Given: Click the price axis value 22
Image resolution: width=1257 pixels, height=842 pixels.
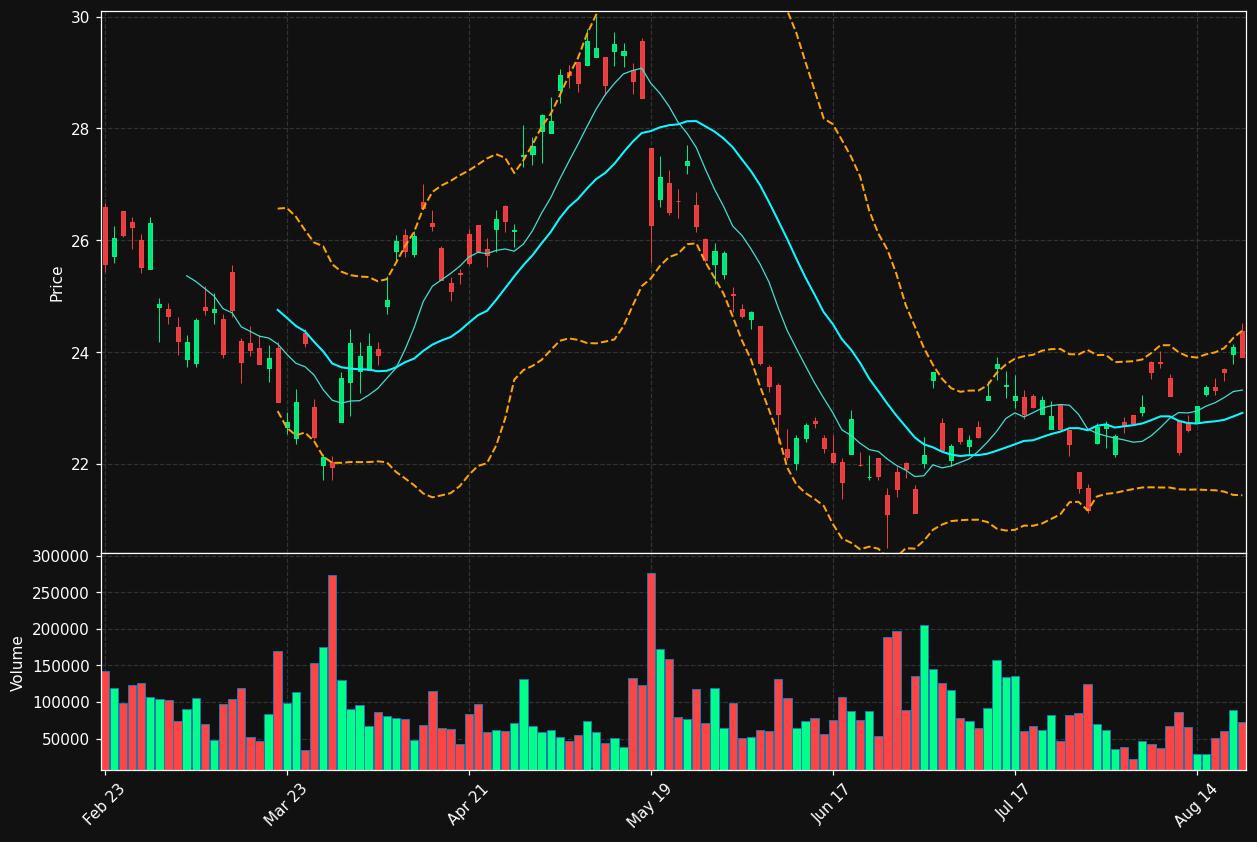Looking at the screenshot, I should pos(81,465).
